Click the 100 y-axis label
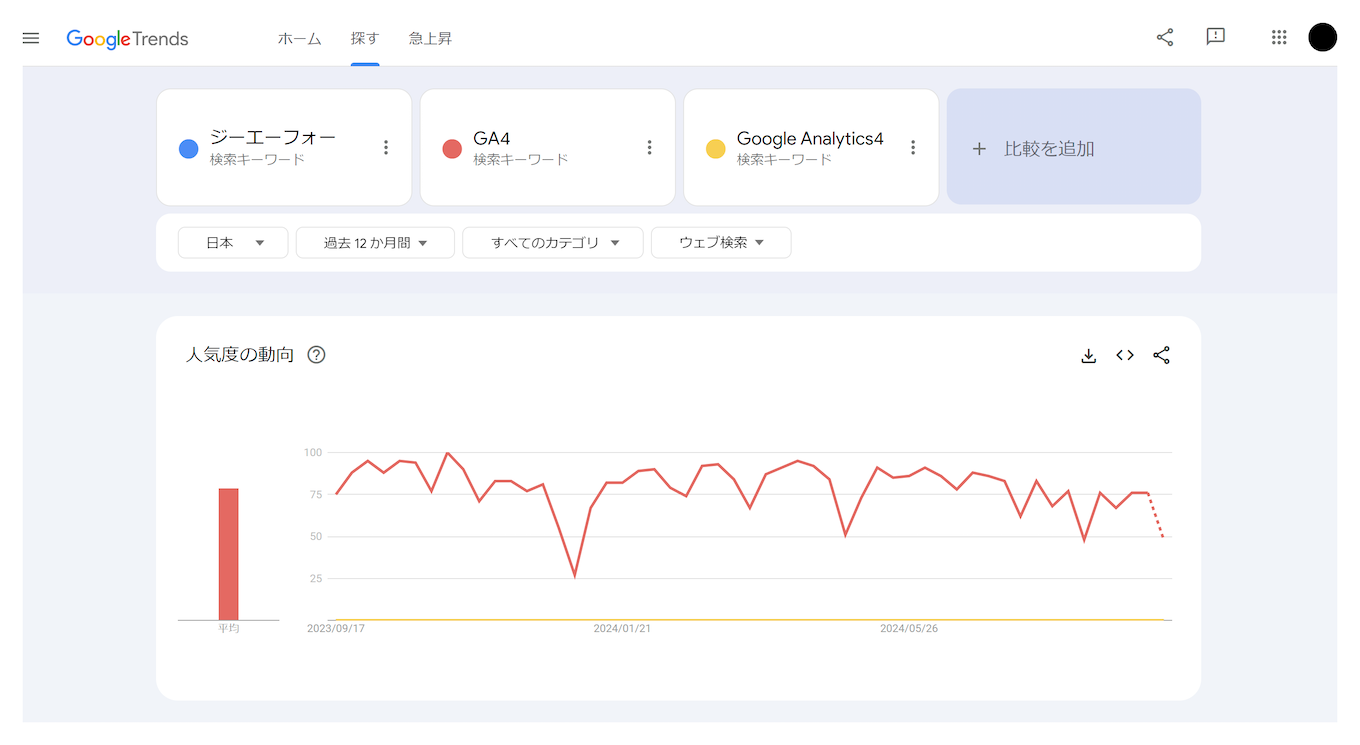Screen dimensions: 1360x745 pyautogui.click(x=313, y=453)
